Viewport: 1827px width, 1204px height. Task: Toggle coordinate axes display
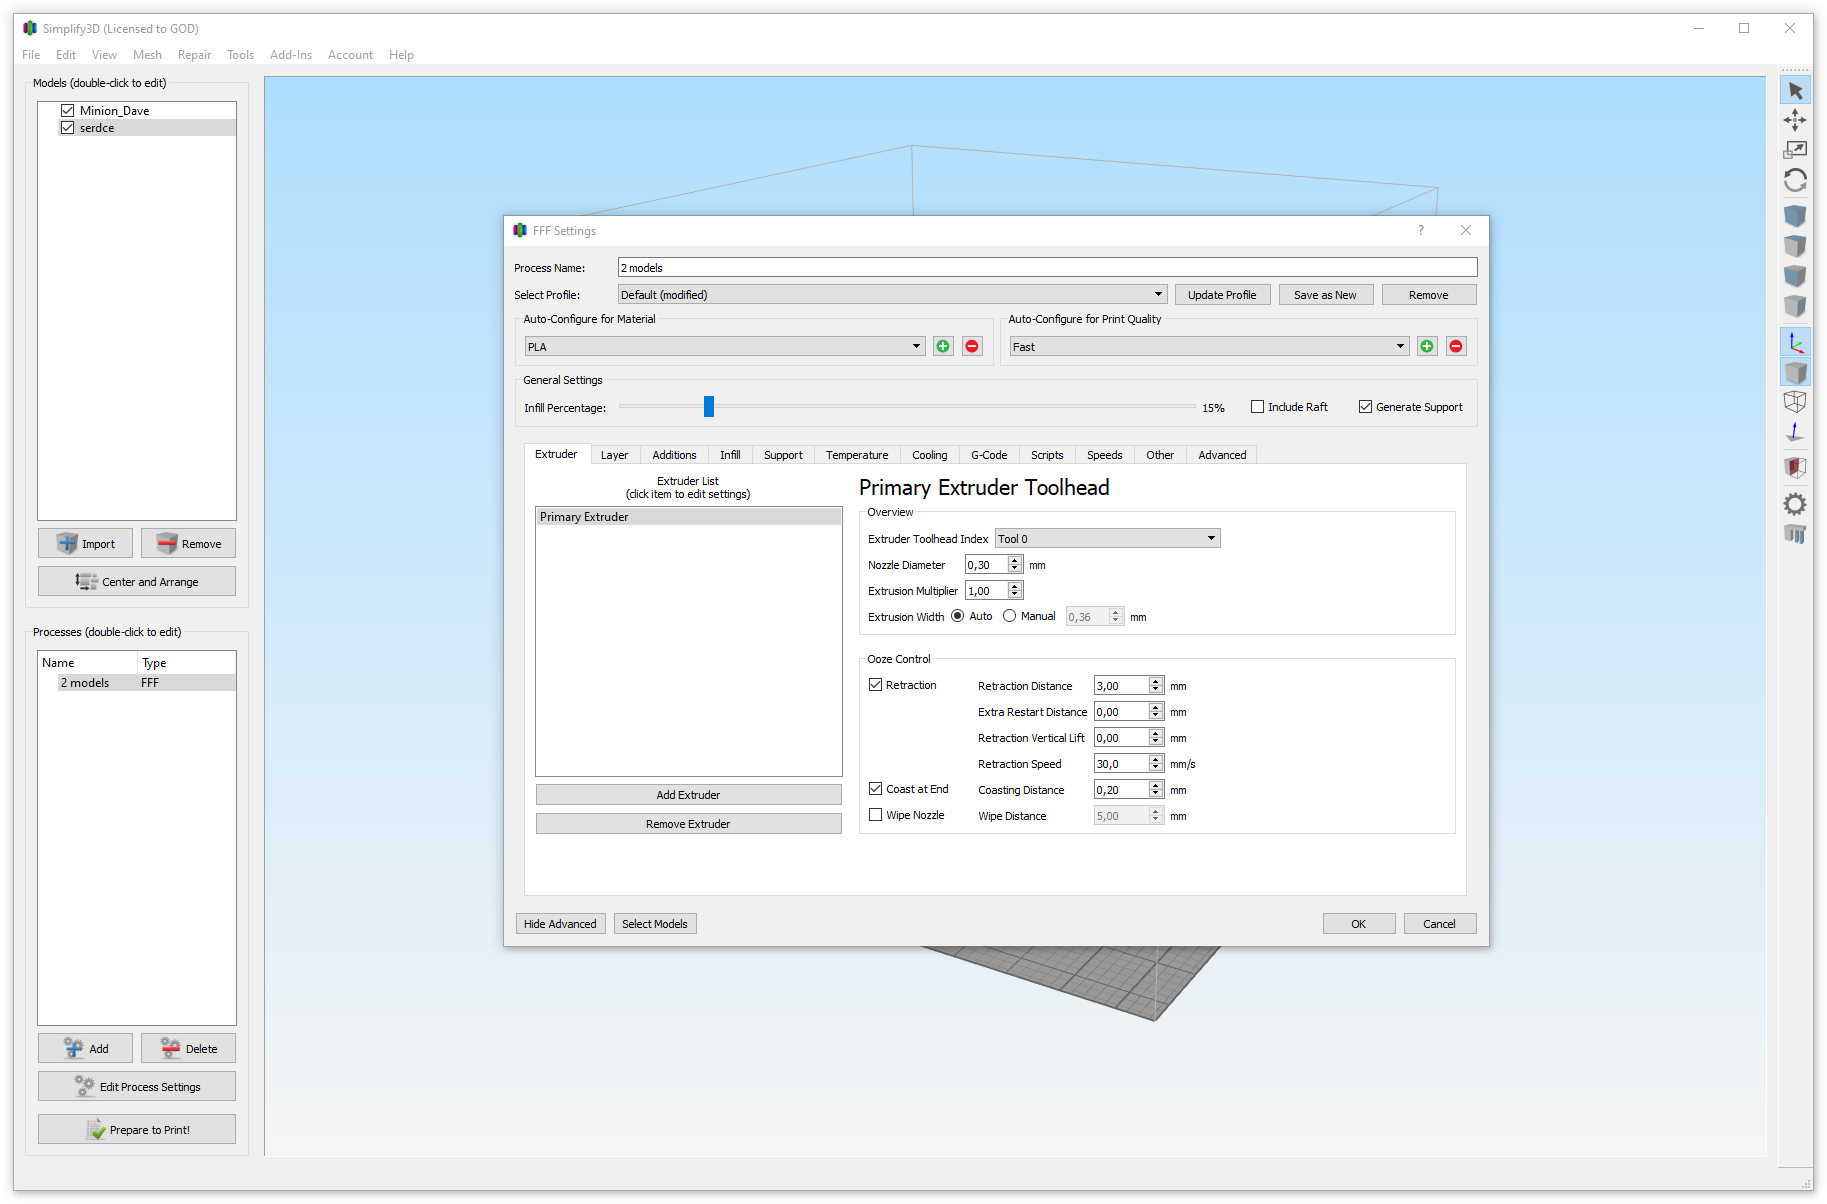[x=1795, y=343]
